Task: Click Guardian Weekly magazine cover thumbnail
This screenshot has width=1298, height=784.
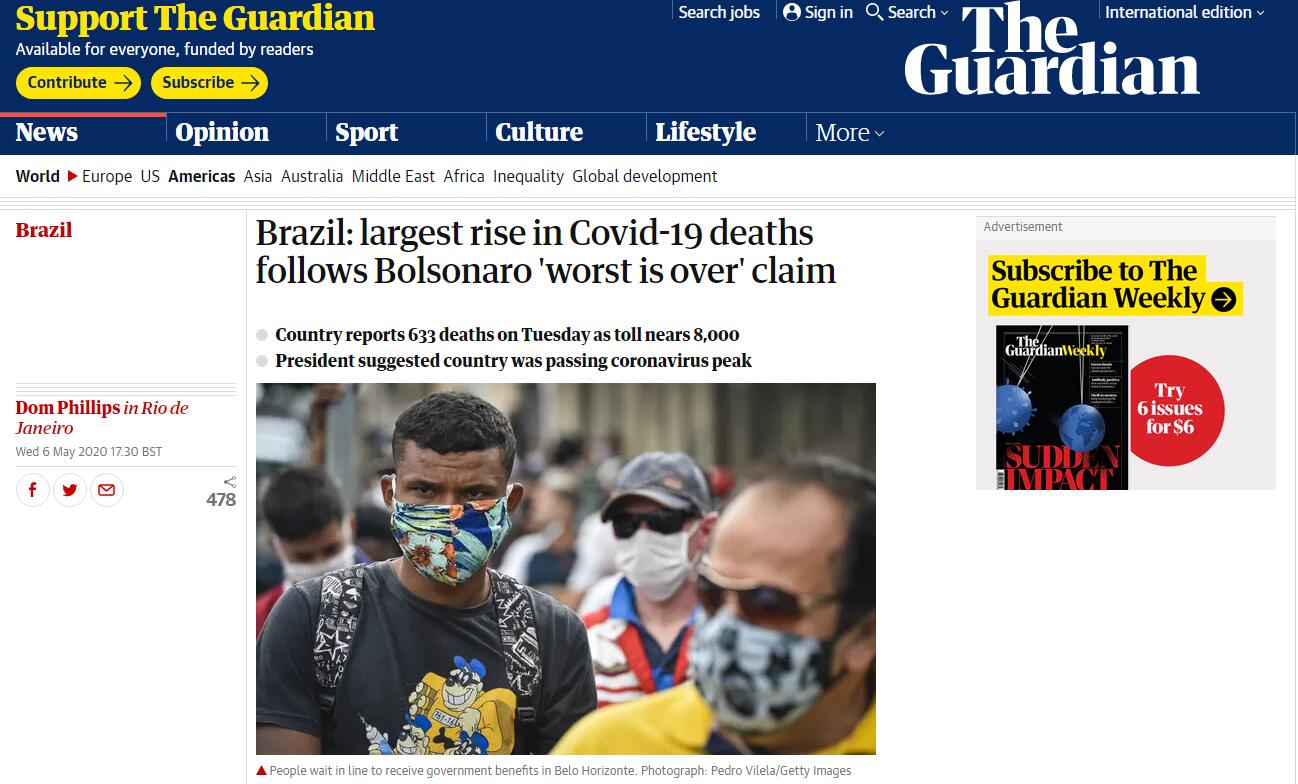Action: click(1062, 407)
